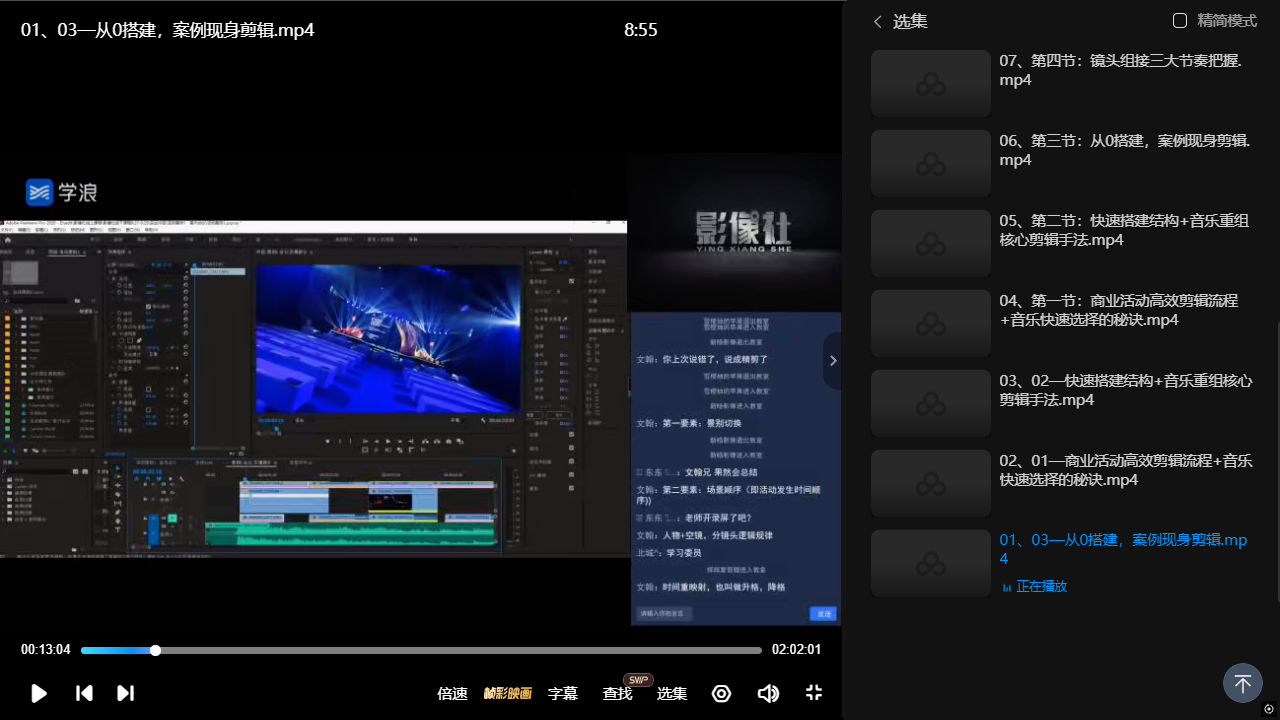Enable the 精简模式 checkbox

[x=1180, y=21]
